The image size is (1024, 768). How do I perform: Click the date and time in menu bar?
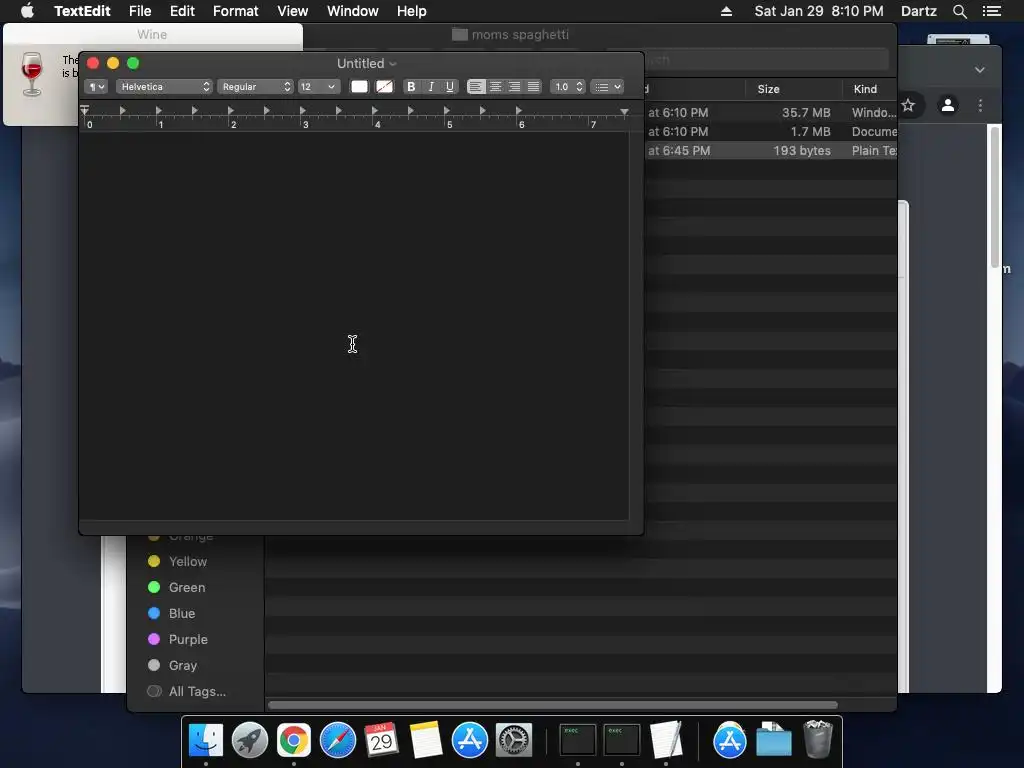(819, 11)
